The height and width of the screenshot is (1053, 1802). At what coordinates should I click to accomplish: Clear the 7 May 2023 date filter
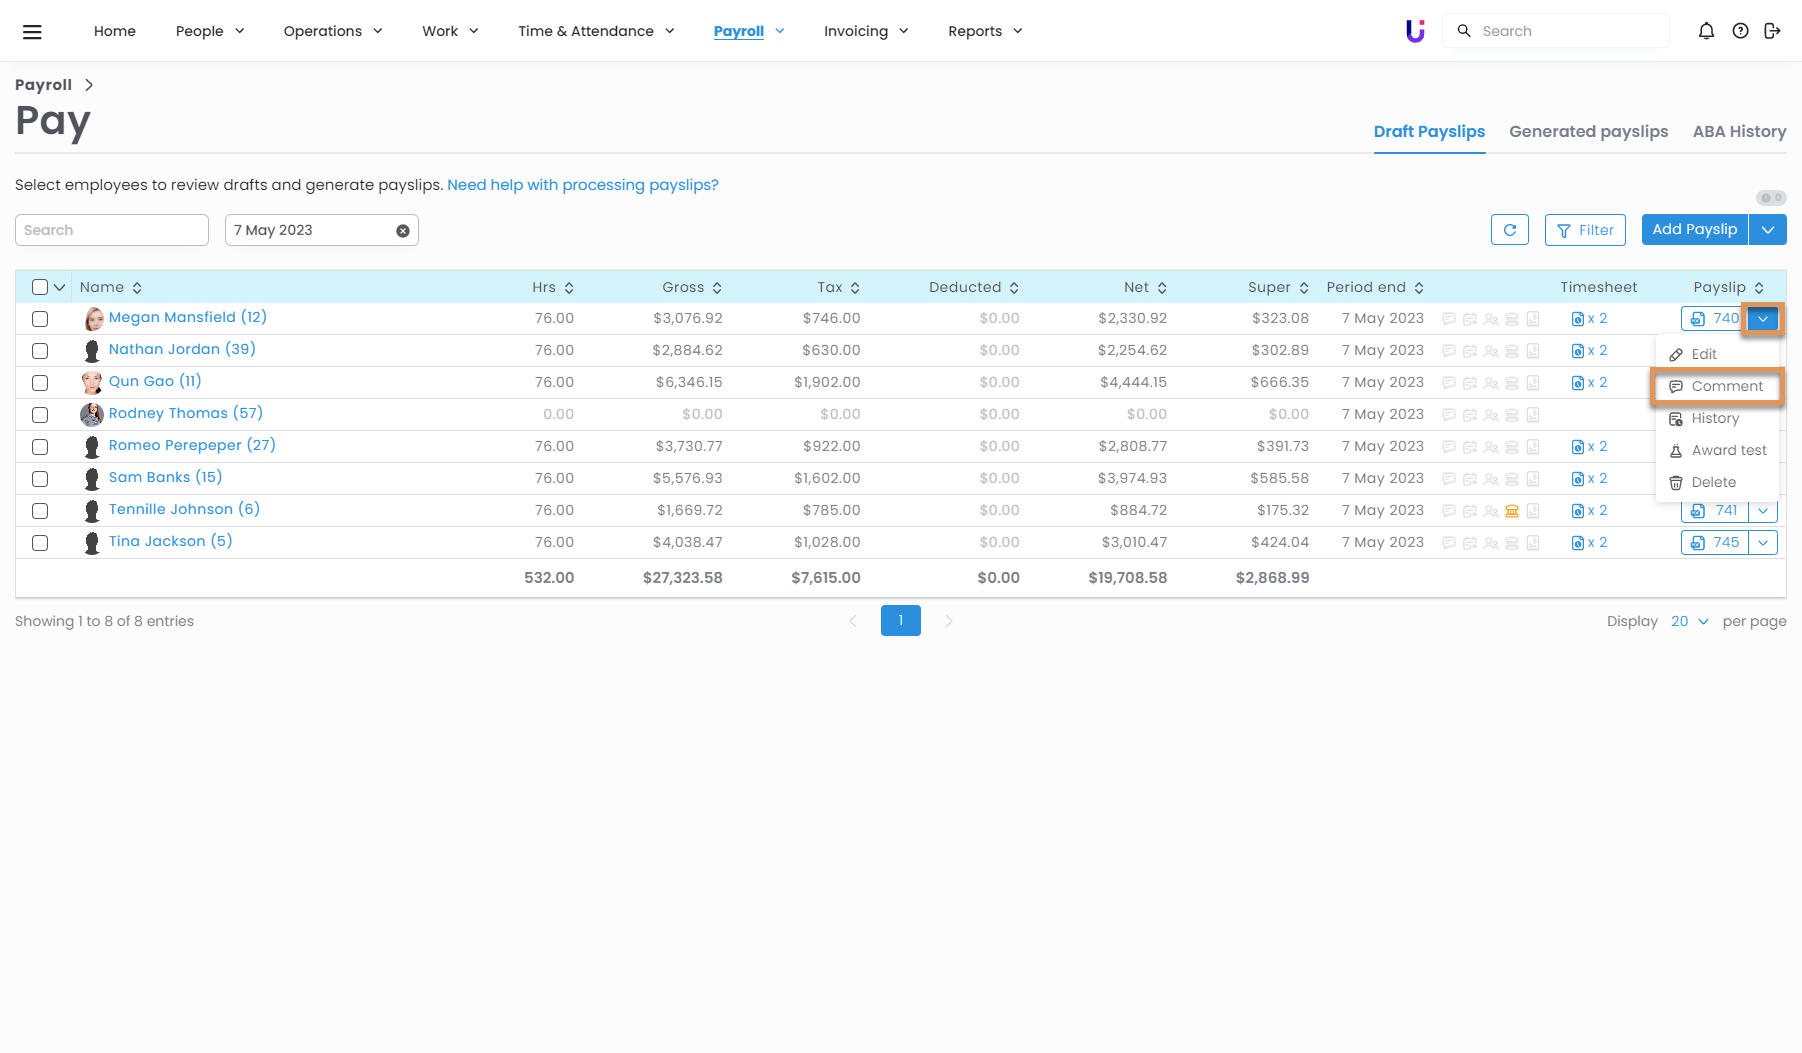pyautogui.click(x=403, y=231)
